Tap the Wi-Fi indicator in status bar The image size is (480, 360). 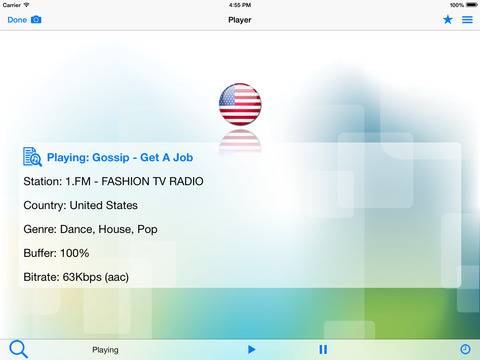[26, 5]
